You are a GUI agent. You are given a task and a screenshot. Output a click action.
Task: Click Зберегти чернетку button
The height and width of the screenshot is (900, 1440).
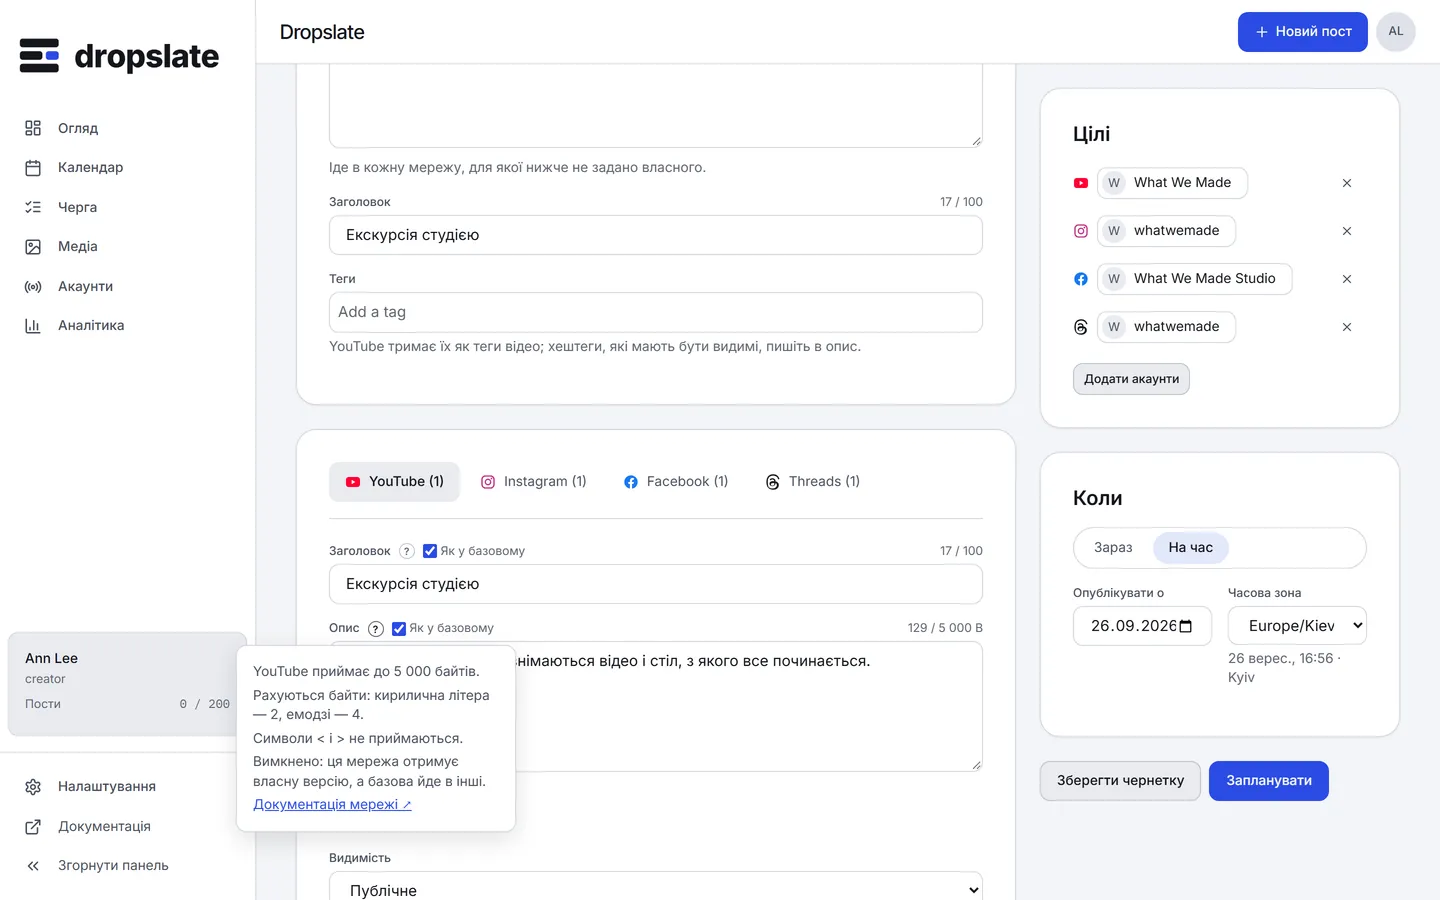coord(1120,781)
